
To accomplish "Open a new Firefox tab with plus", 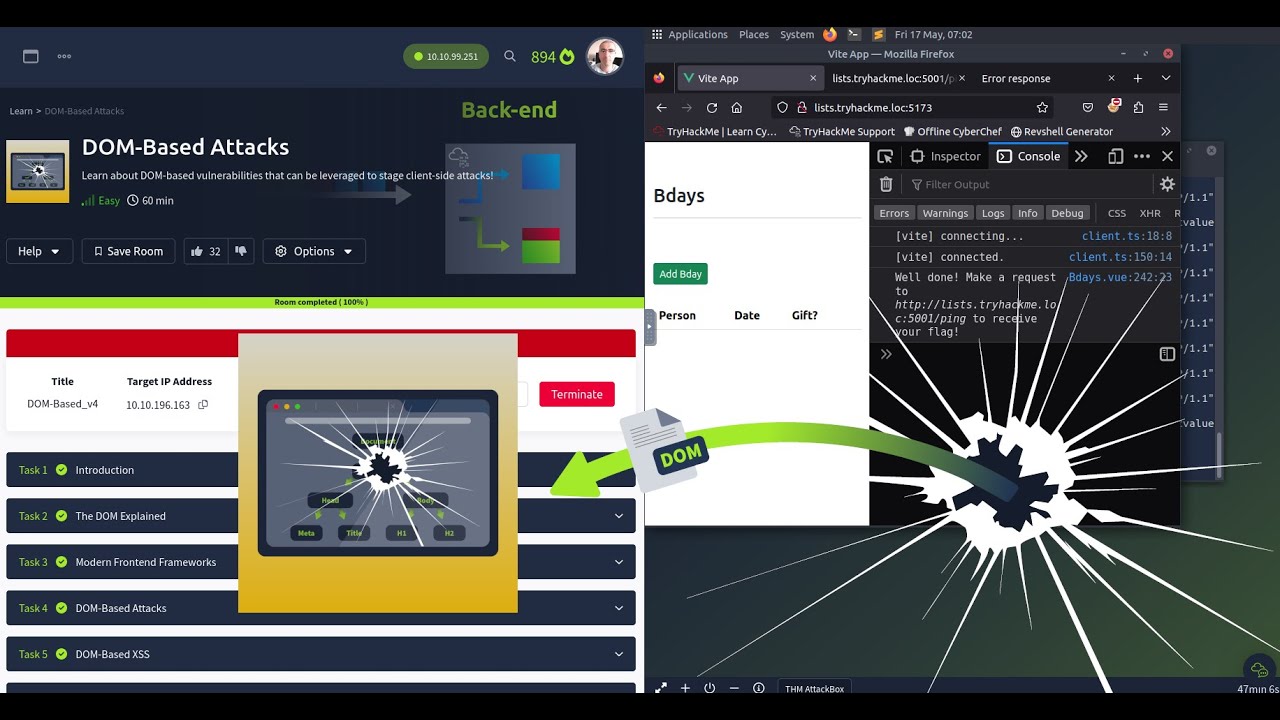I will (1138, 78).
